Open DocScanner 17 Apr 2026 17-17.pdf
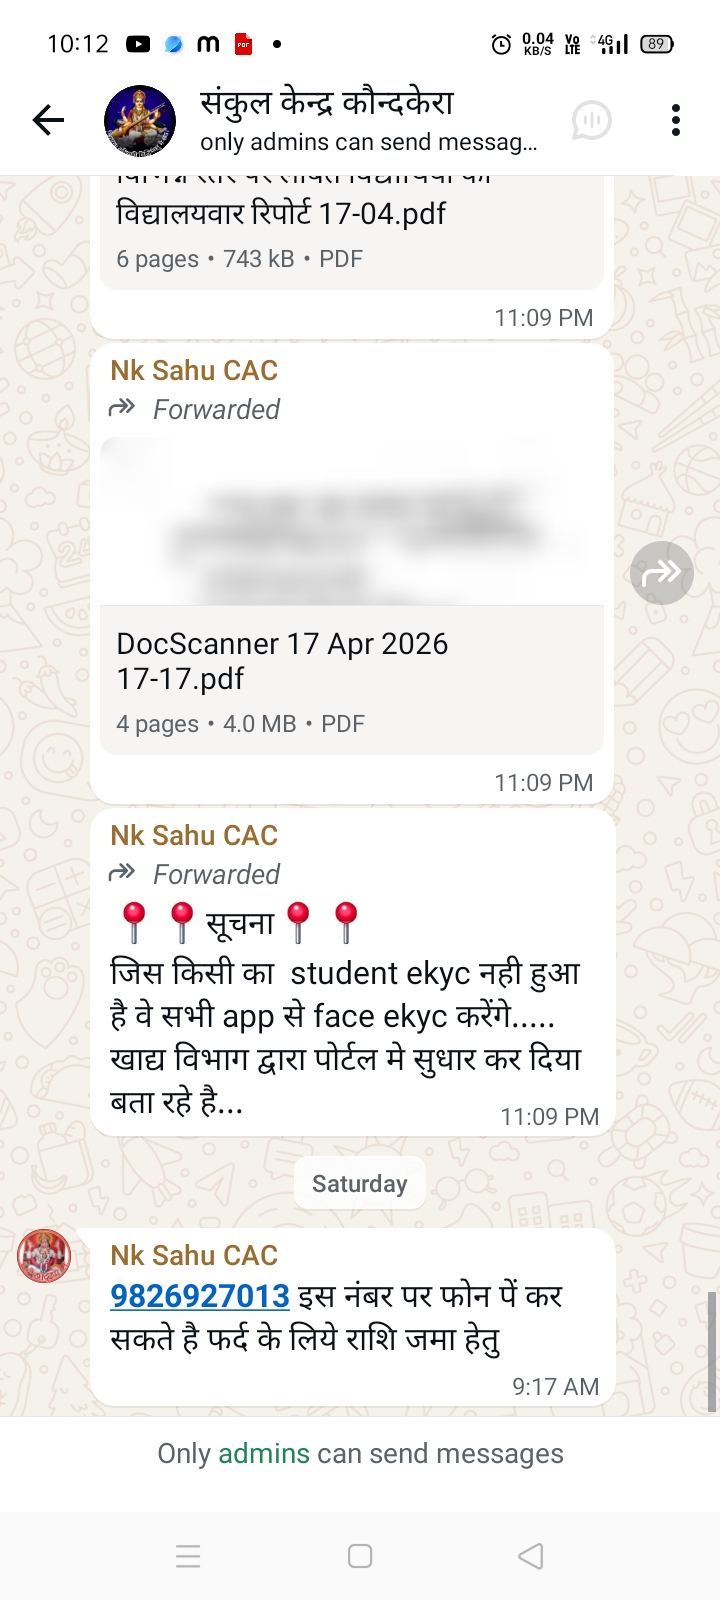 (352, 680)
